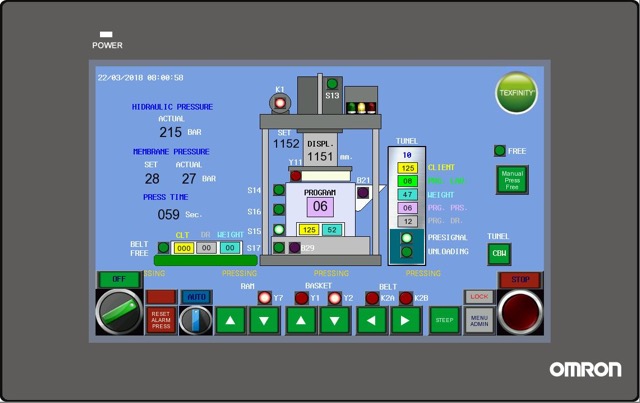
Task: Open the MENU ADMIN screen
Action: [x=479, y=321]
